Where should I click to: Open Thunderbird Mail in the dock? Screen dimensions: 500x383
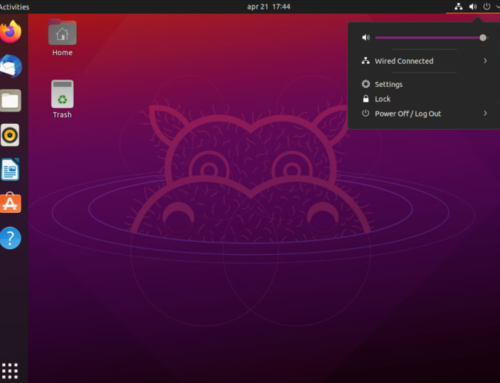coord(10,66)
